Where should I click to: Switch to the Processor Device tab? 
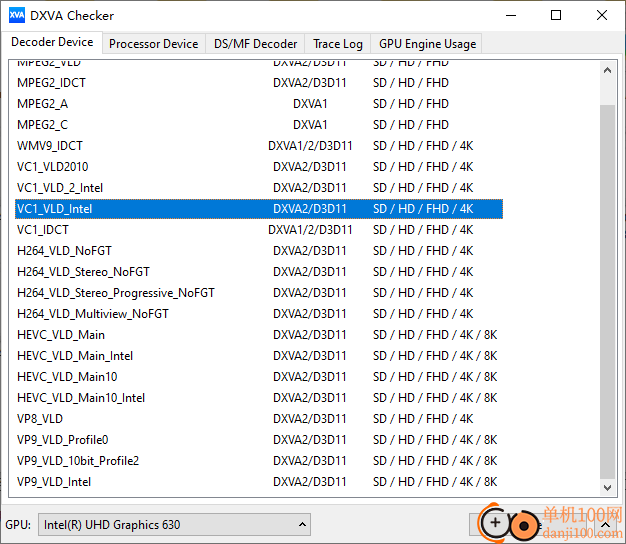coord(153,44)
